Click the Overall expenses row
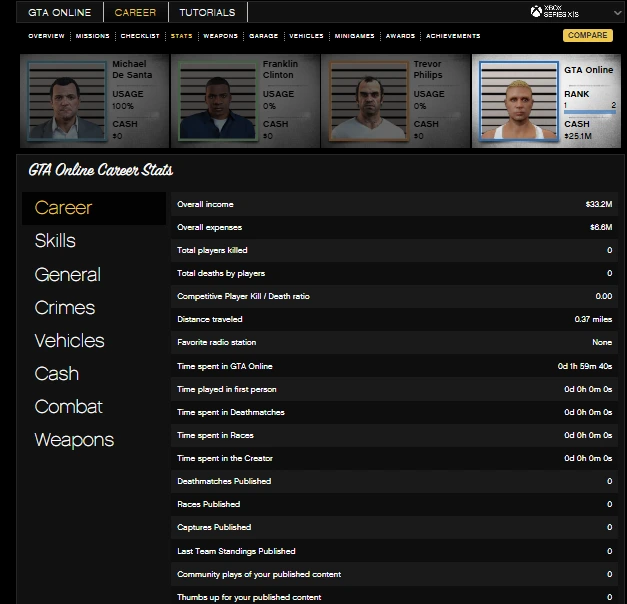The image size is (627, 604). [x=394, y=227]
